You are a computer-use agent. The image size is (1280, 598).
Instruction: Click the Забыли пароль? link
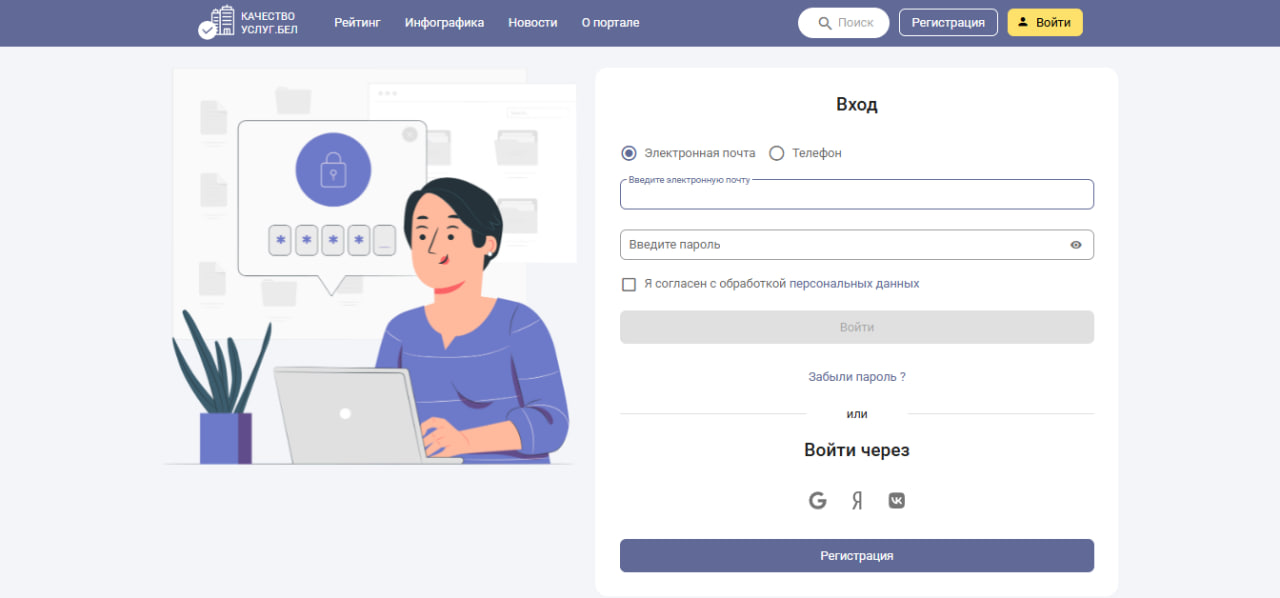pos(857,377)
